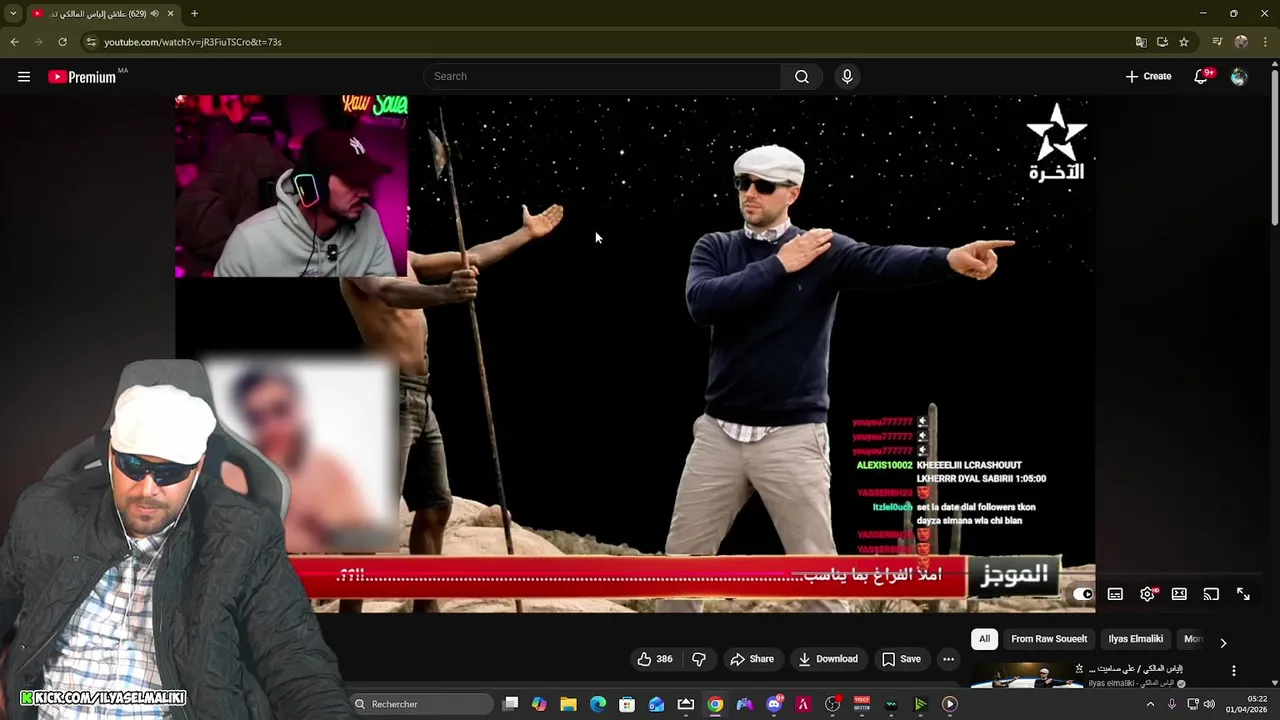Open Discord from taskbar

coord(774,704)
